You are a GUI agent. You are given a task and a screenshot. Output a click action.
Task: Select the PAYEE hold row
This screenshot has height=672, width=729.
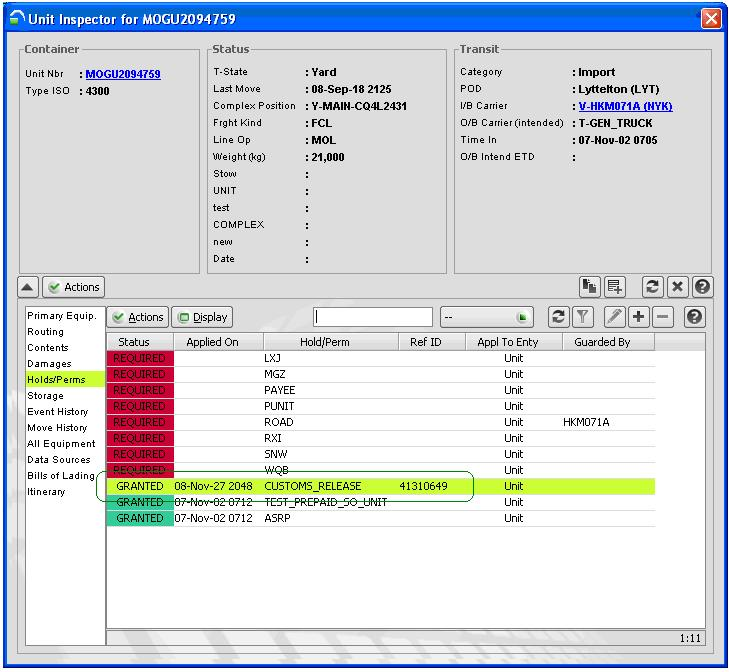pyautogui.click(x=381, y=391)
